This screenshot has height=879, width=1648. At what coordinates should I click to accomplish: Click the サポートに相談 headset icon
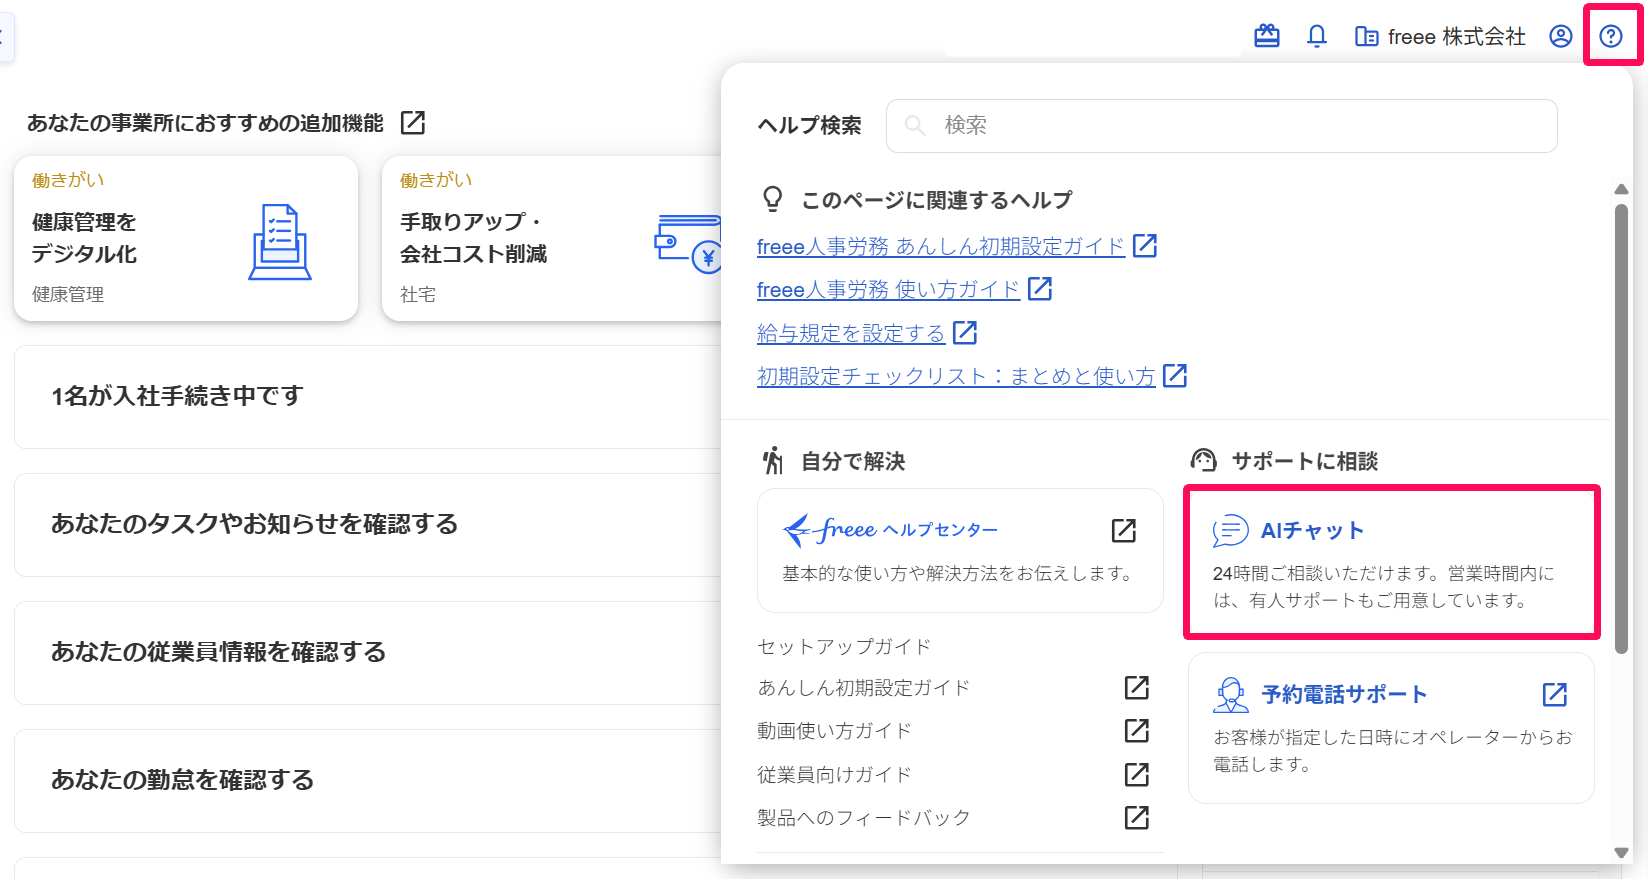click(1204, 461)
